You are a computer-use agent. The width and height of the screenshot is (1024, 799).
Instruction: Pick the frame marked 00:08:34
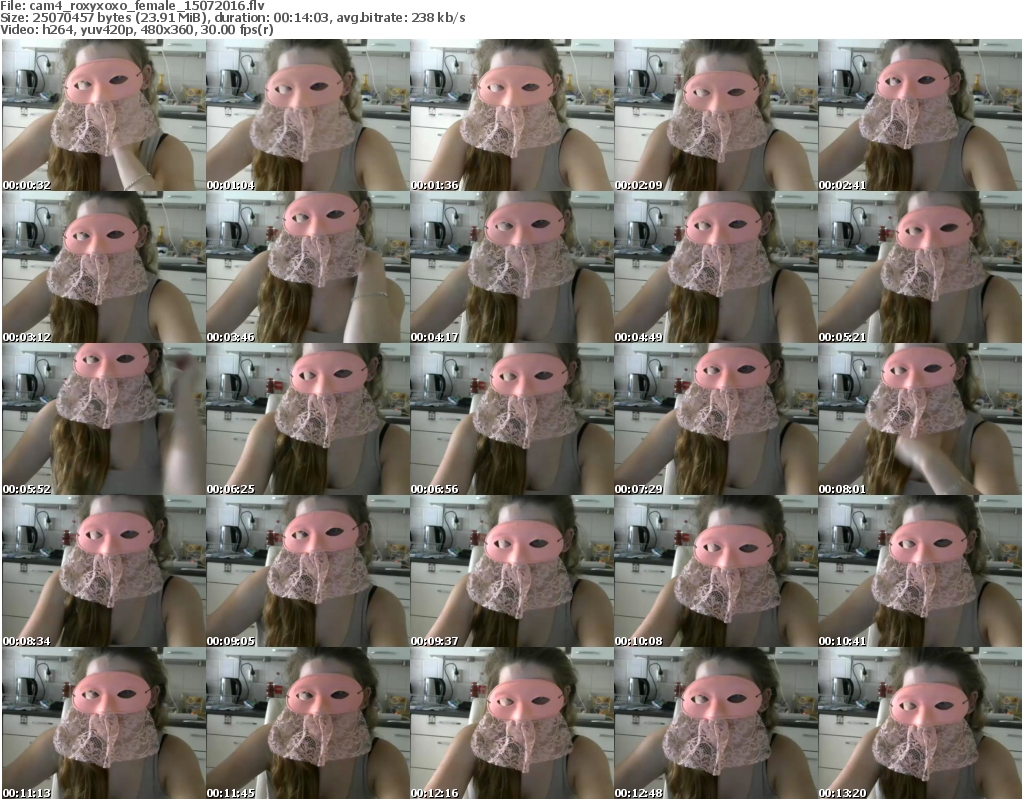[104, 572]
